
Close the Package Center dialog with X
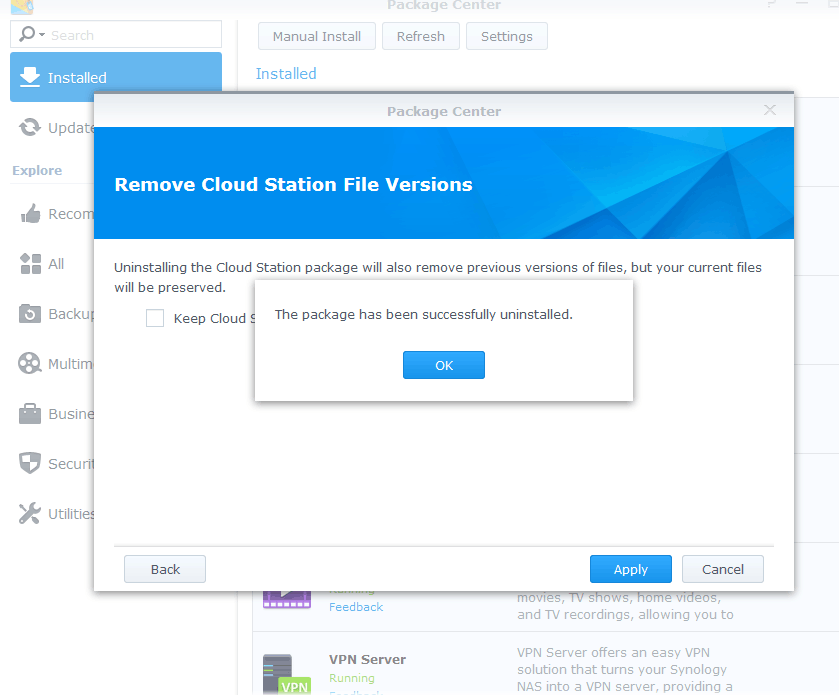coord(769,110)
